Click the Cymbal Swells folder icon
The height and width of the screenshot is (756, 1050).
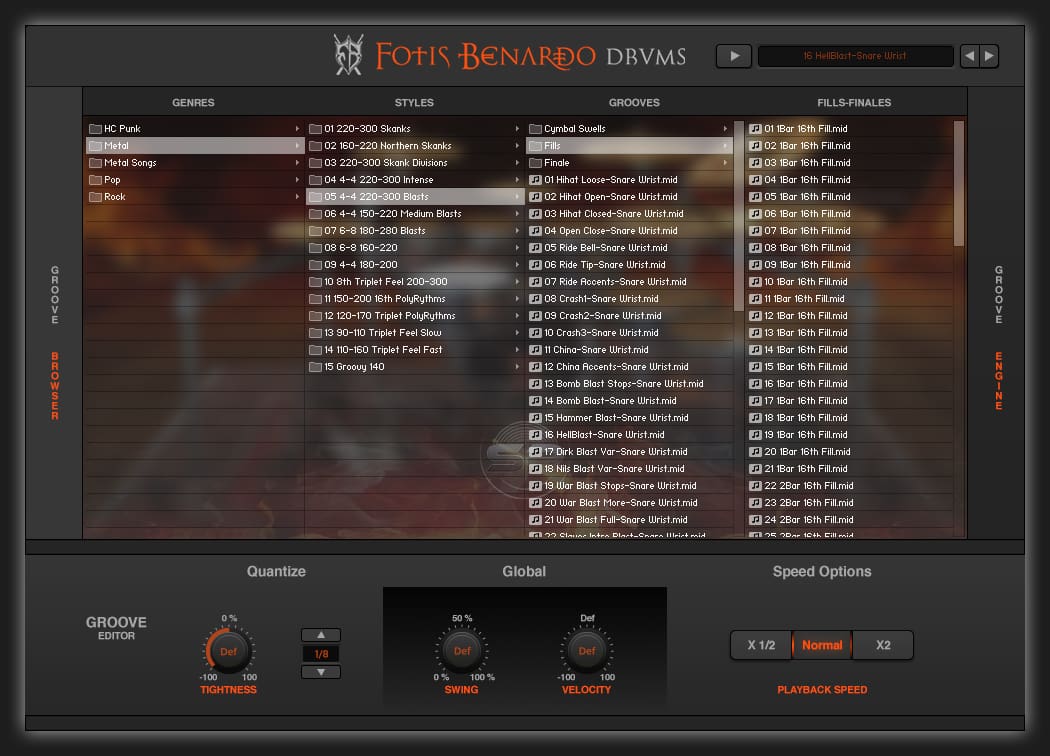point(535,129)
